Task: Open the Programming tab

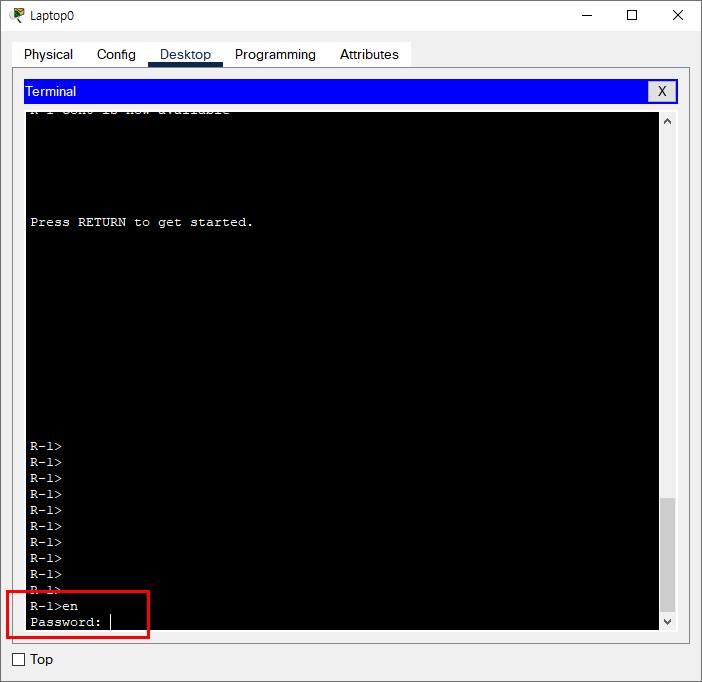Action: pos(275,55)
